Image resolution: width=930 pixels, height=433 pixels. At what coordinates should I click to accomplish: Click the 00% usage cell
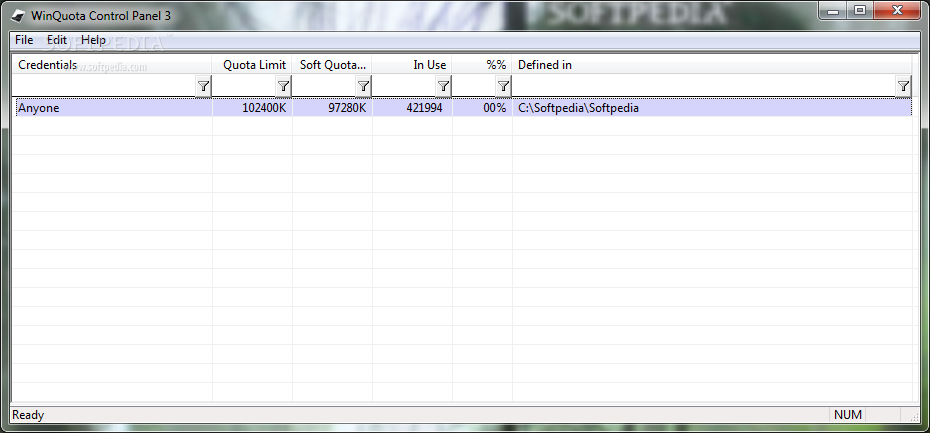click(482, 108)
